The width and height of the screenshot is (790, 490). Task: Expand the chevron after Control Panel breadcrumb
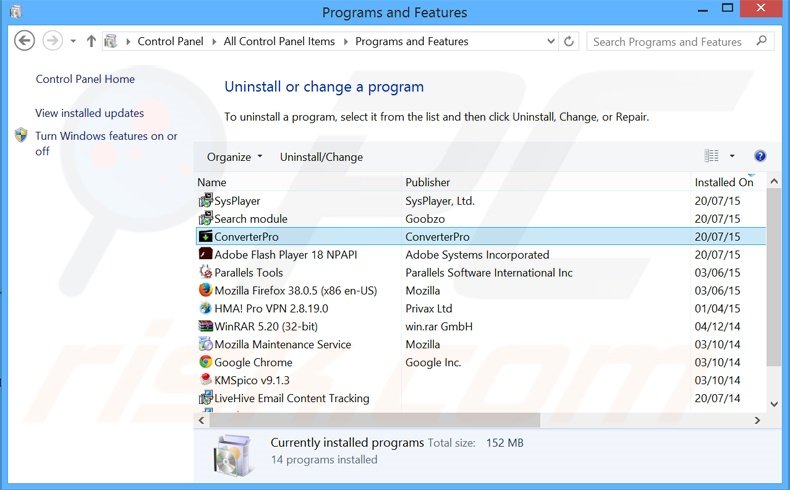tap(214, 42)
